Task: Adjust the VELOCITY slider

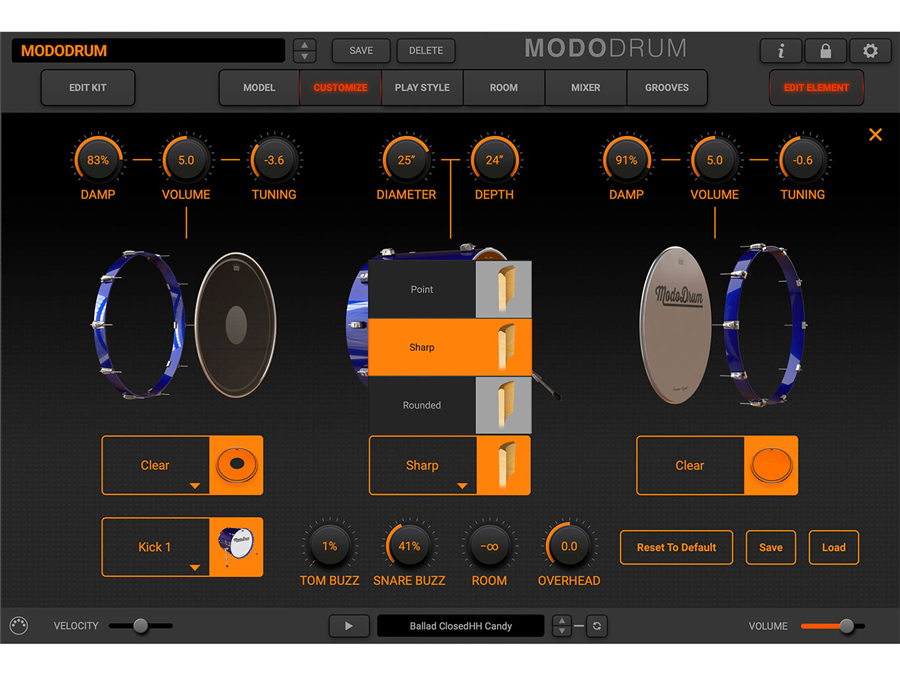Action: pyautogui.click(x=141, y=626)
